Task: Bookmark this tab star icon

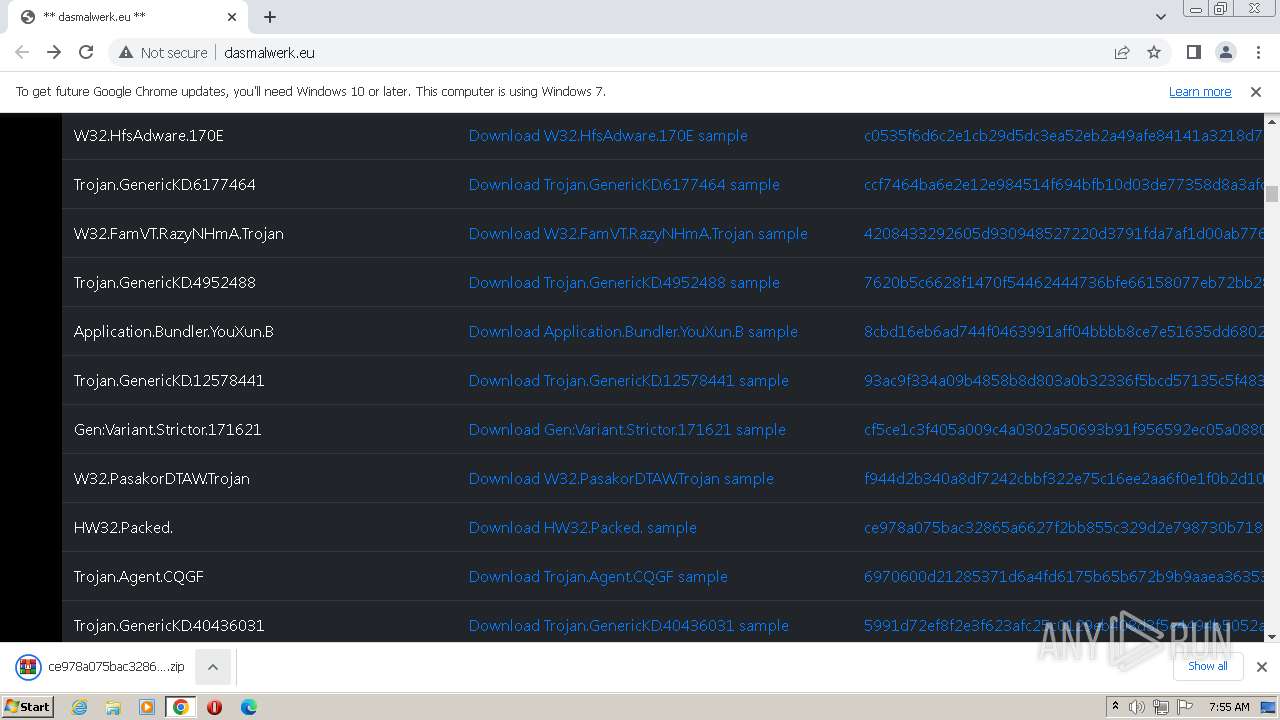Action: coord(1154,52)
